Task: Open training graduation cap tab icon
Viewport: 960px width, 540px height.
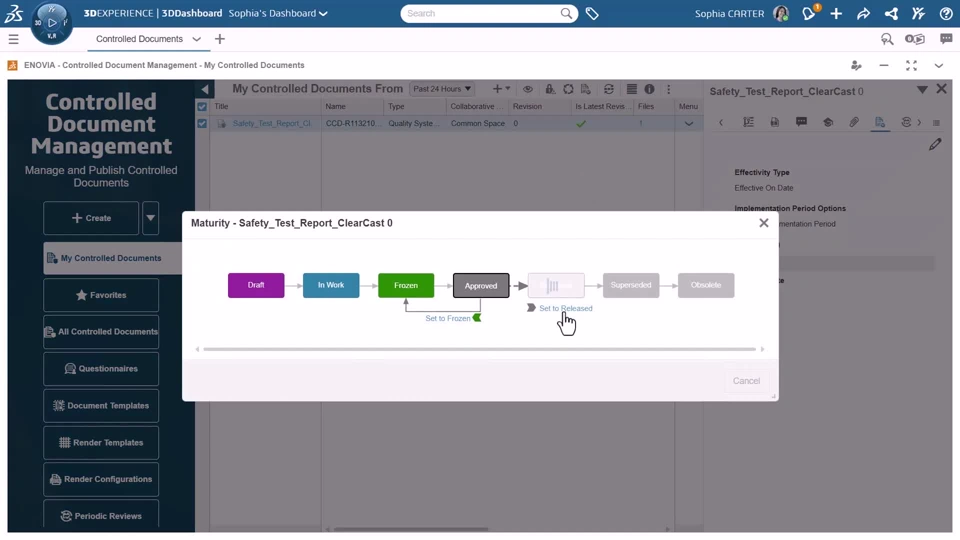Action: click(828, 122)
